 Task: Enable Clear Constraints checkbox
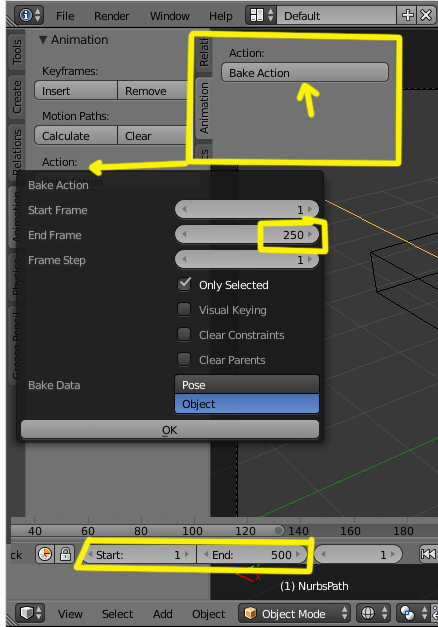[x=184, y=334]
